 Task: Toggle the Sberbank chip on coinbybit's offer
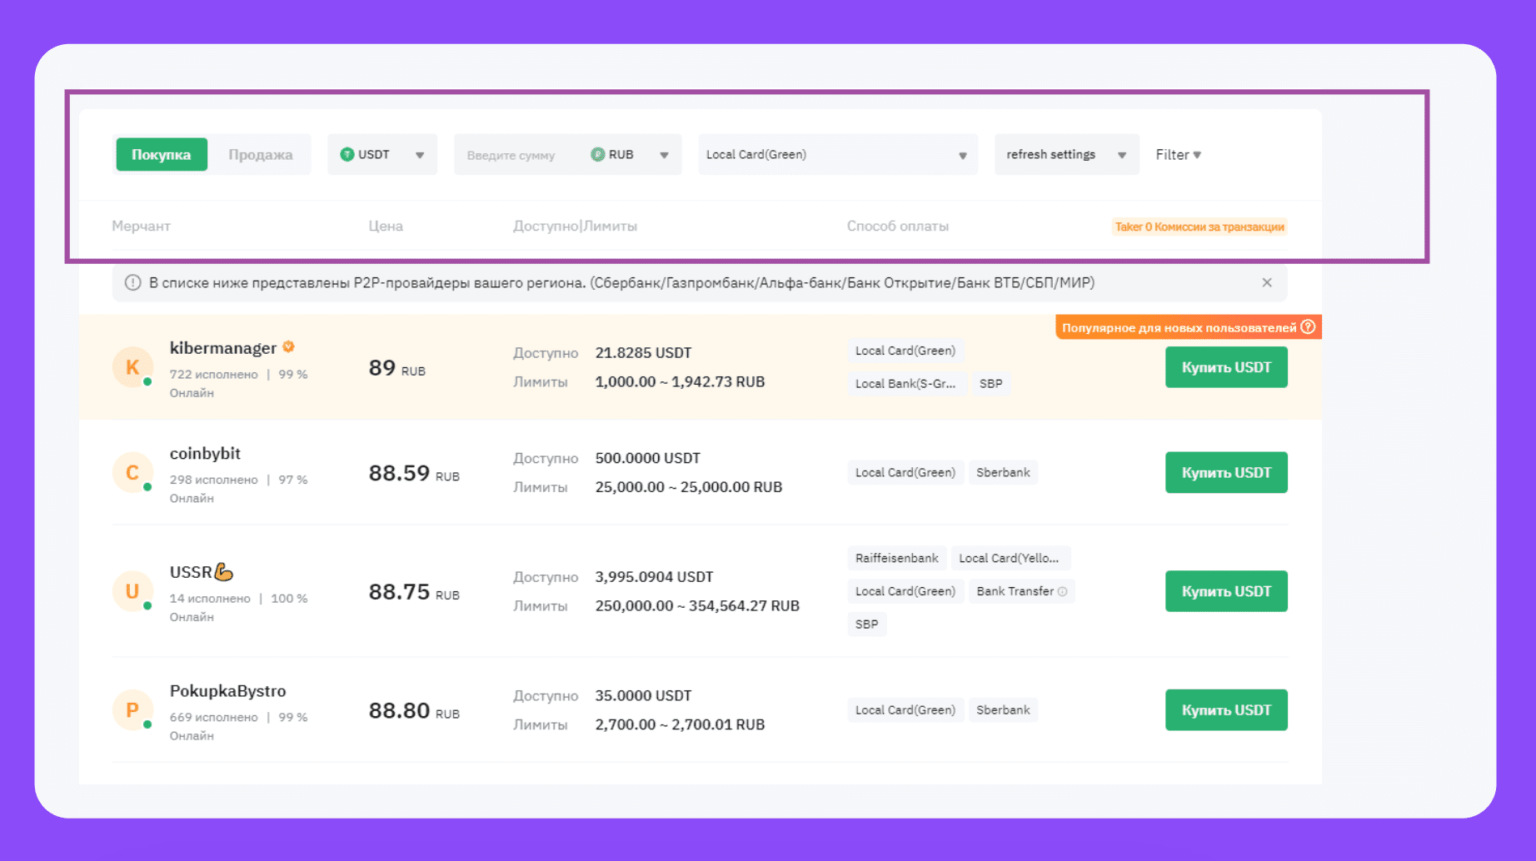click(x=1003, y=472)
